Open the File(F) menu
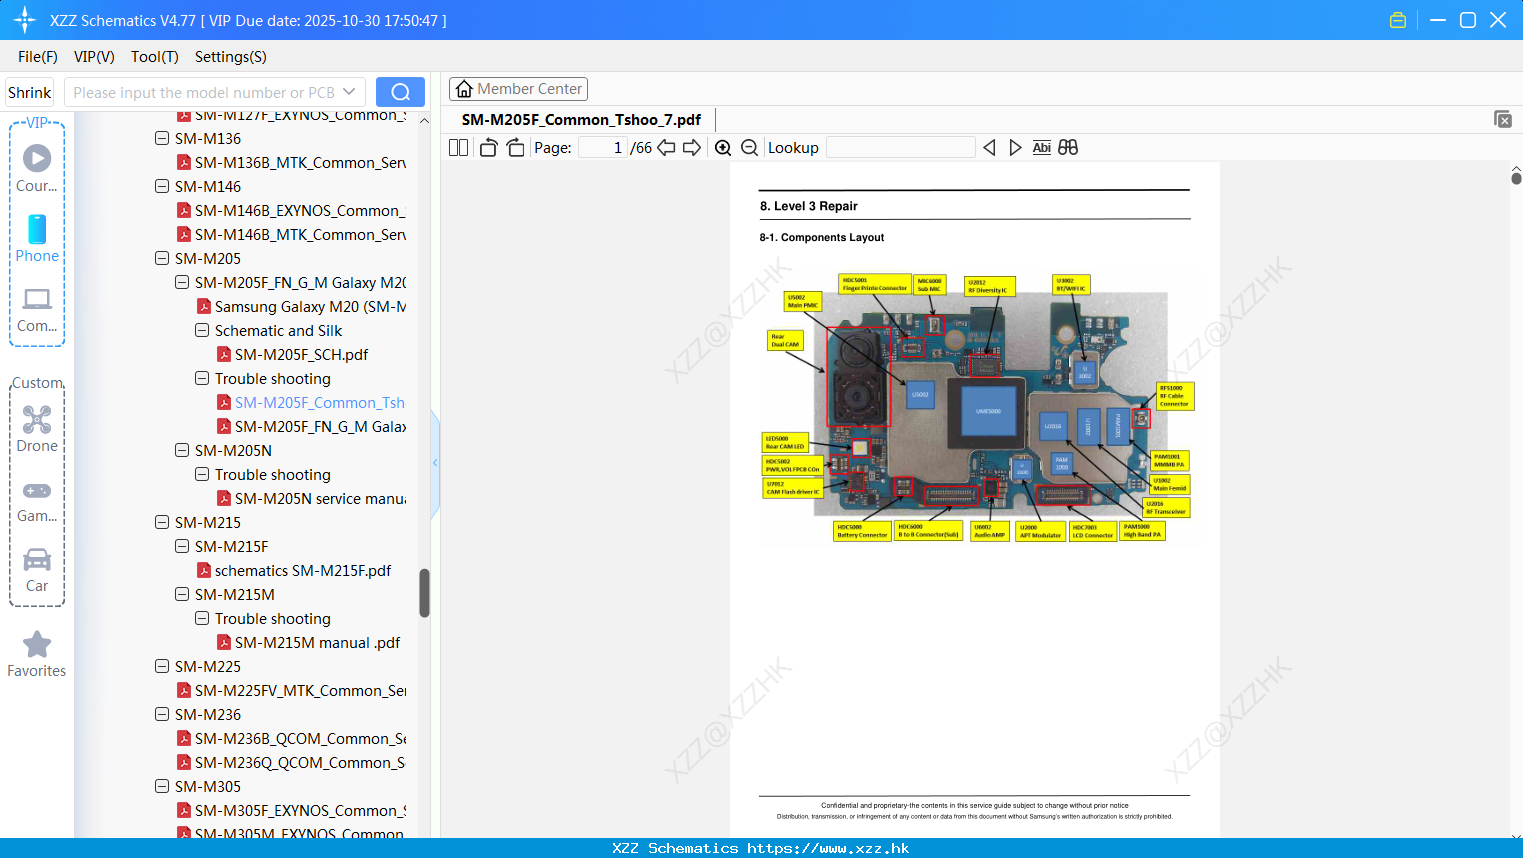Image resolution: width=1523 pixels, height=858 pixels. pos(38,57)
